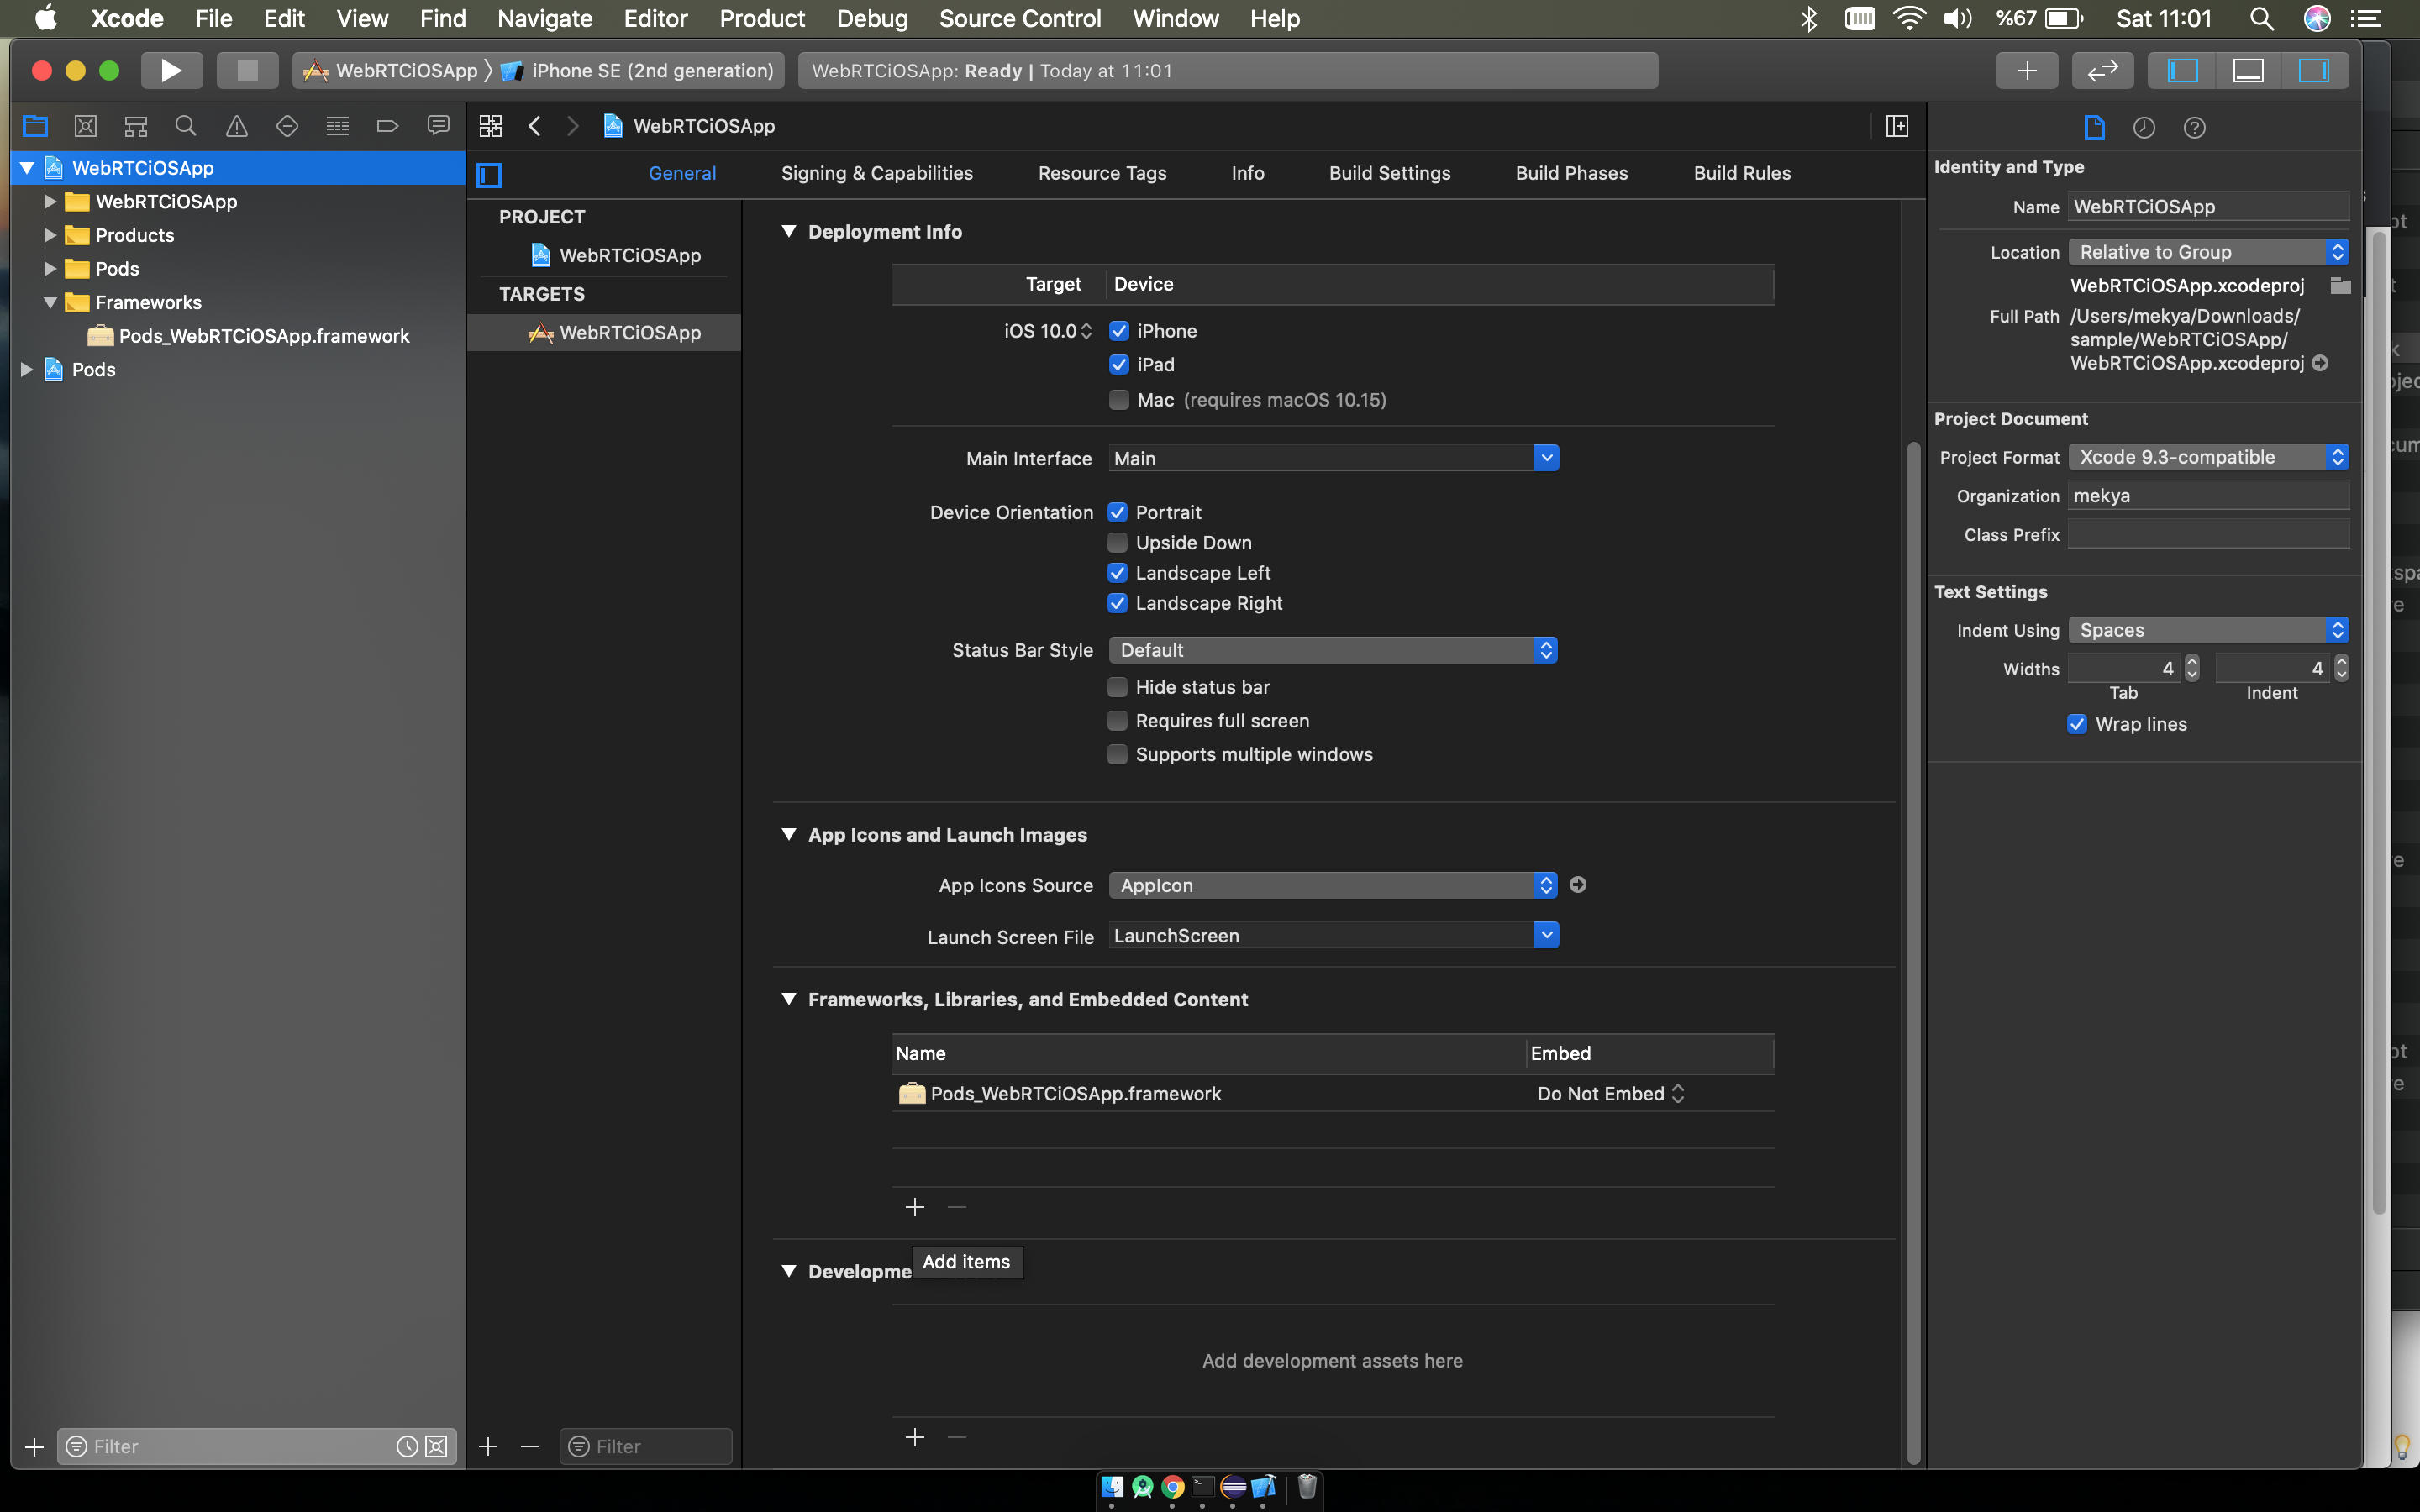Open the Debug navigator
The height and width of the screenshot is (1512, 2420).
coord(338,126)
